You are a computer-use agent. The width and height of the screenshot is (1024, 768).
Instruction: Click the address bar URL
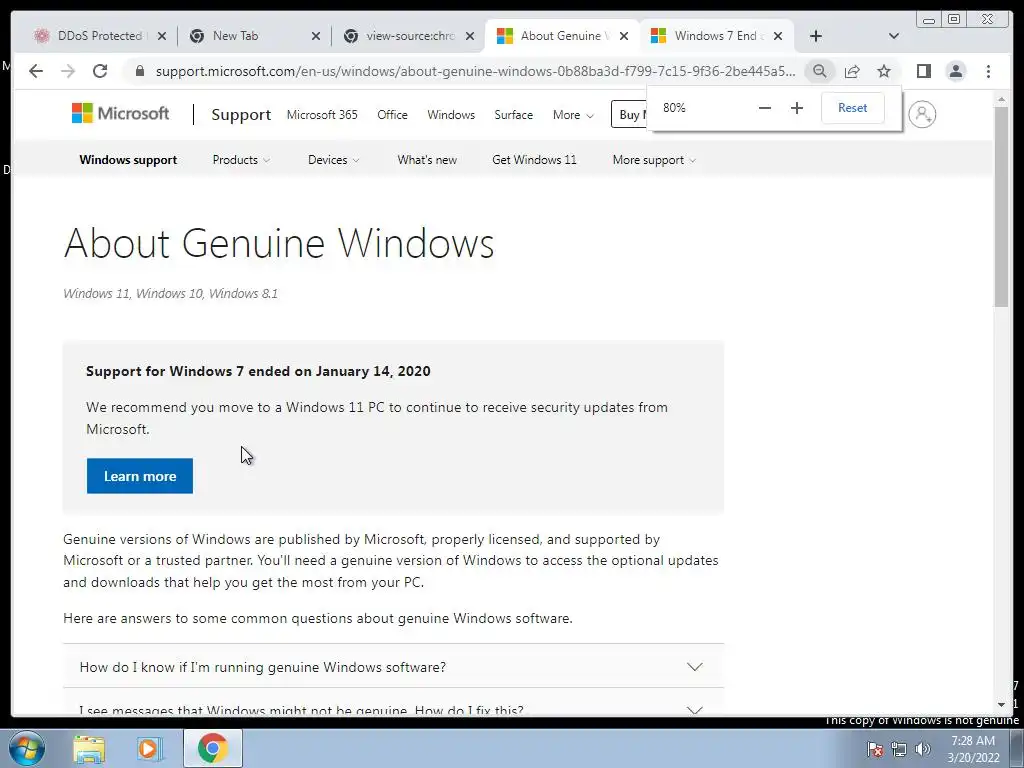475,71
